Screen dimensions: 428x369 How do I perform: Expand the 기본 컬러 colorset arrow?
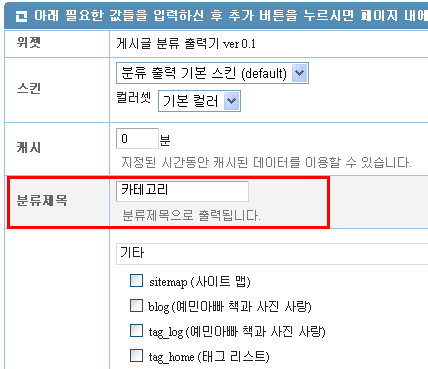tap(231, 101)
